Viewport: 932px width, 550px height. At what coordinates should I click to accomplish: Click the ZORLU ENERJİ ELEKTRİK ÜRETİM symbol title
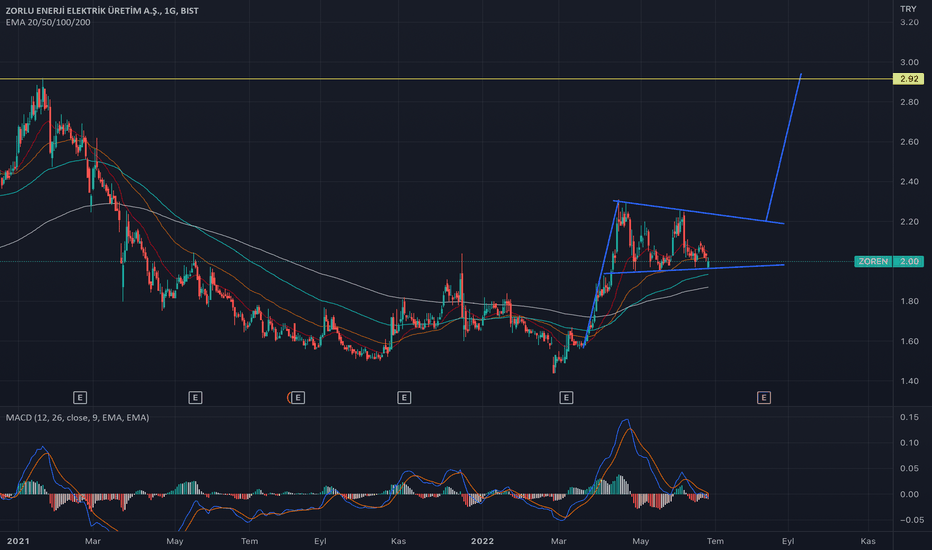(x=102, y=11)
